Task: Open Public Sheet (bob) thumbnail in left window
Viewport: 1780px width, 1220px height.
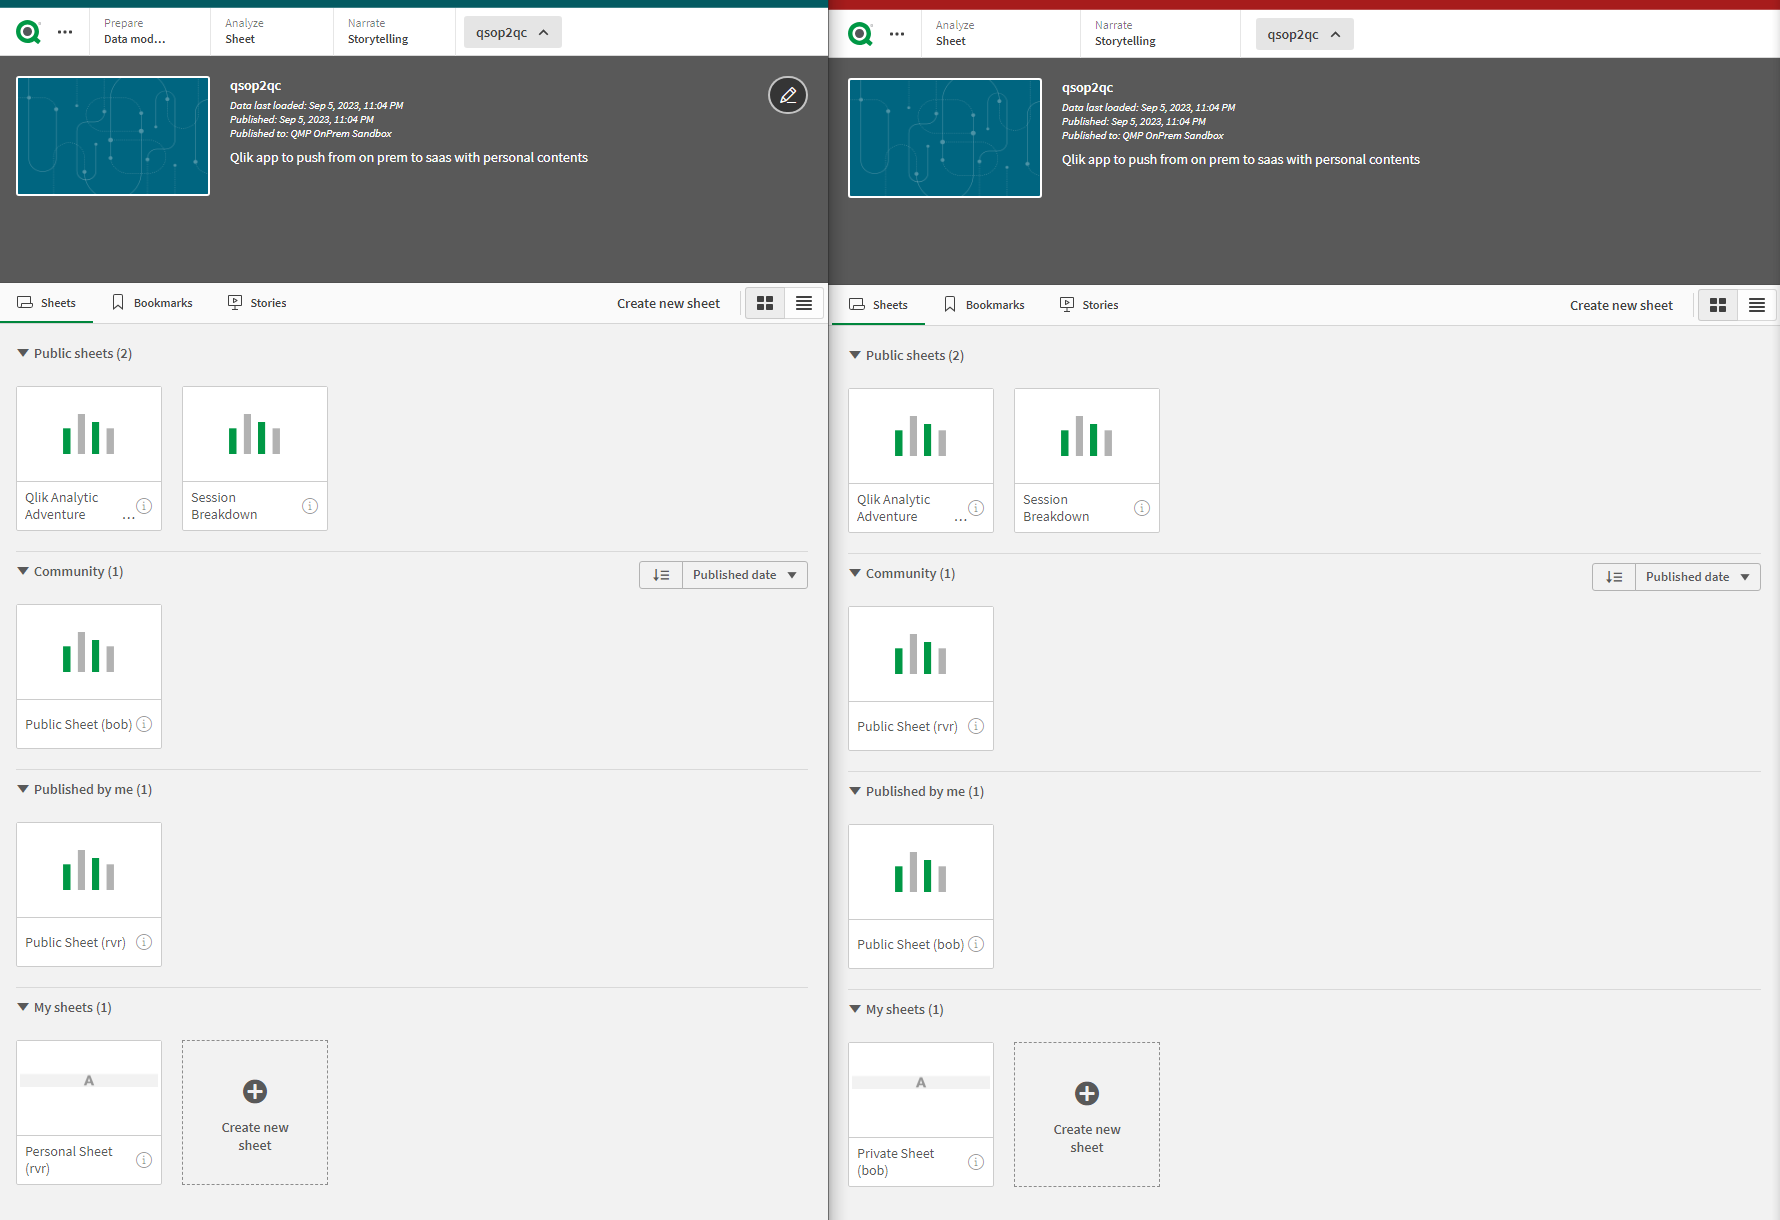Action: 89,652
